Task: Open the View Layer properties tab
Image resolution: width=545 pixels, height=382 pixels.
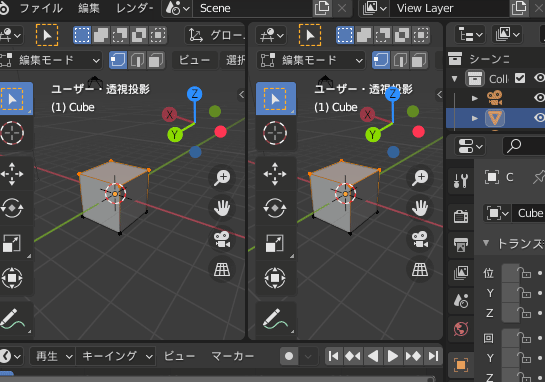Action: click(x=461, y=273)
